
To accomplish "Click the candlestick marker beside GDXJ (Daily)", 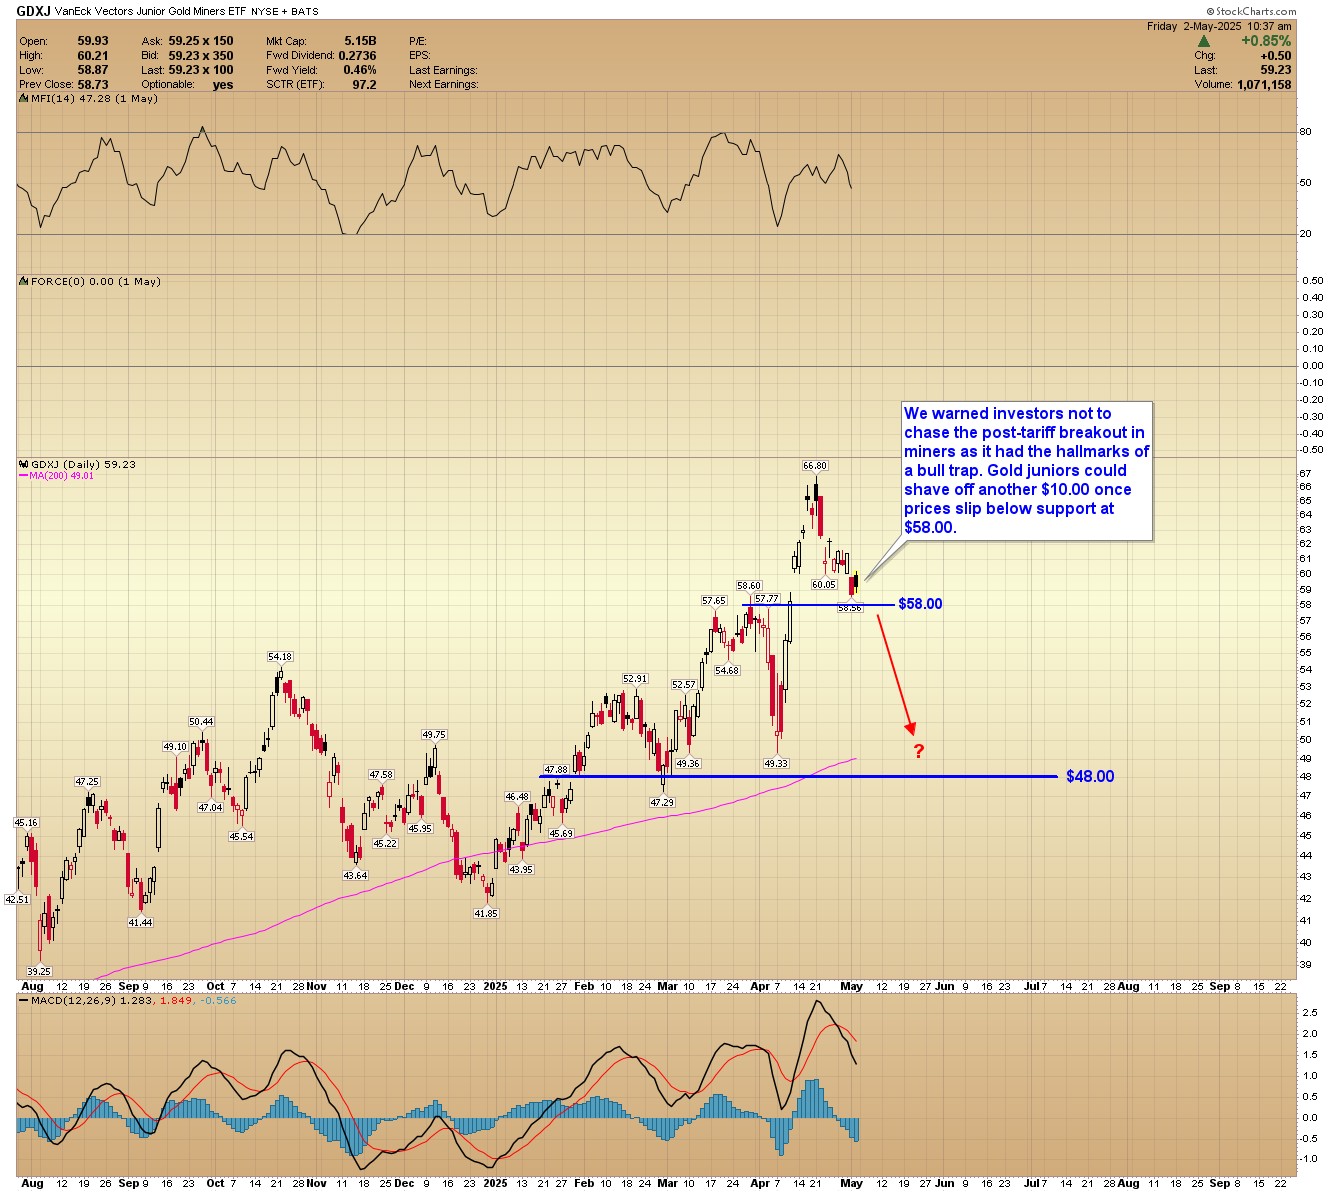I will pos(24,465).
